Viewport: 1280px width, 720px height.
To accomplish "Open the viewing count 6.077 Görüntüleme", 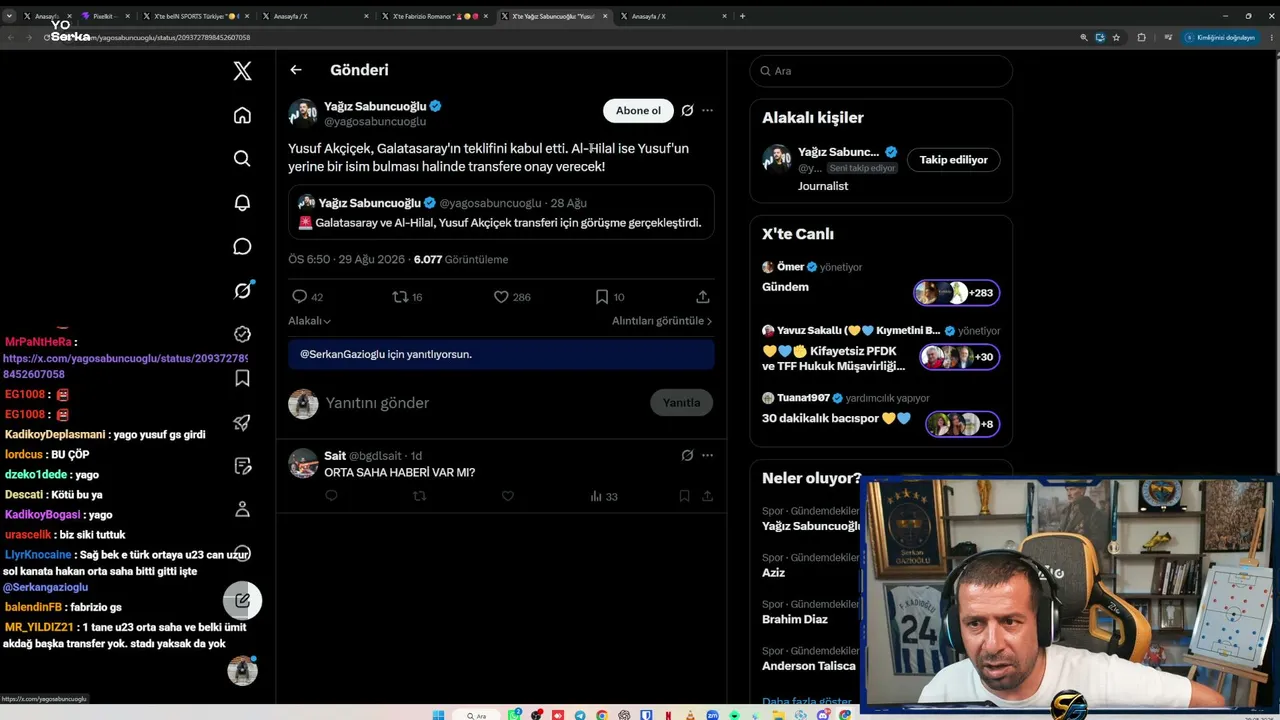I will tap(461, 259).
